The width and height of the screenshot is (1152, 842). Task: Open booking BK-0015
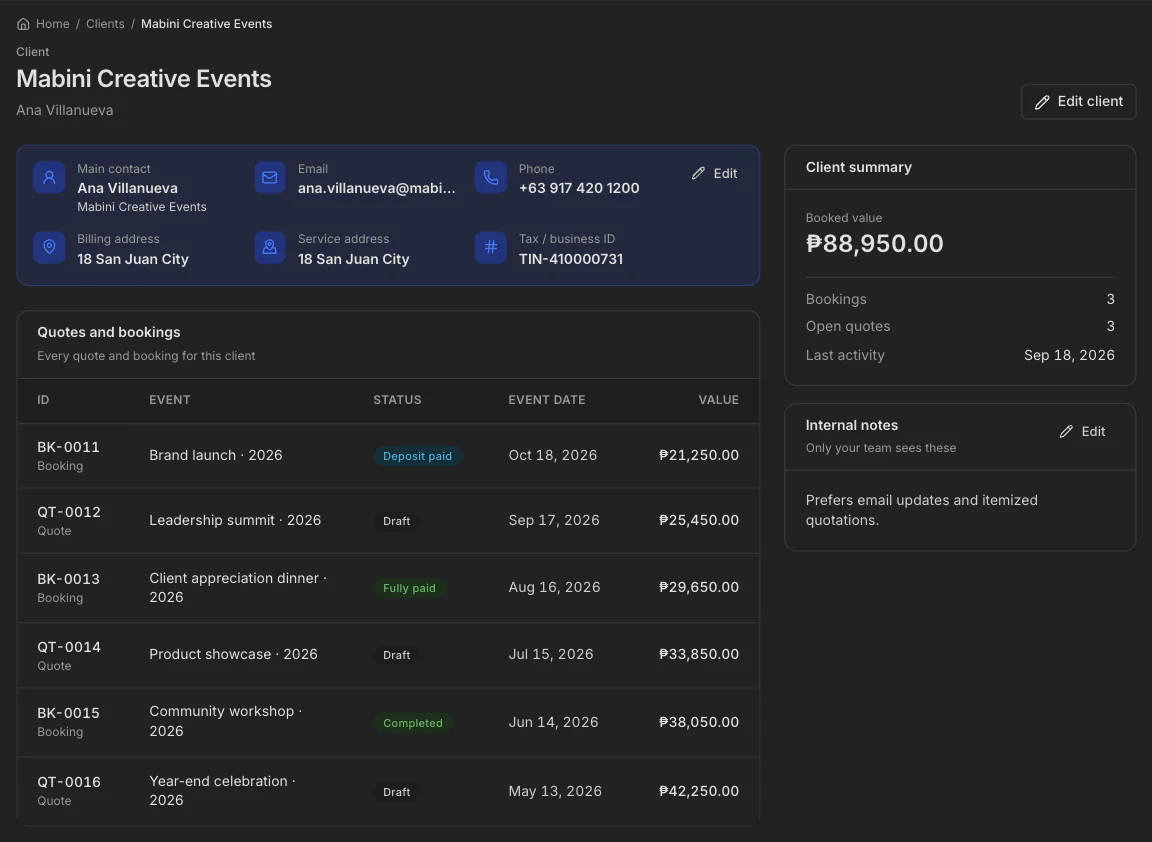pyautogui.click(x=68, y=713)
